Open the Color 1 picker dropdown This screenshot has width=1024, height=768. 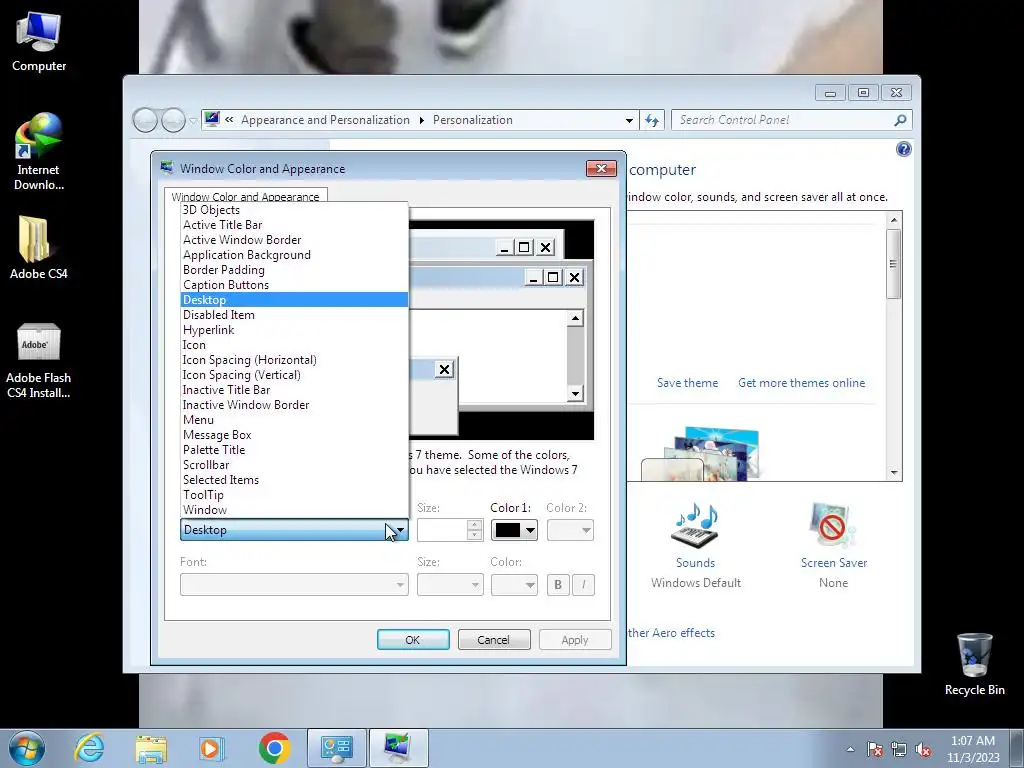tap(515, 530)
